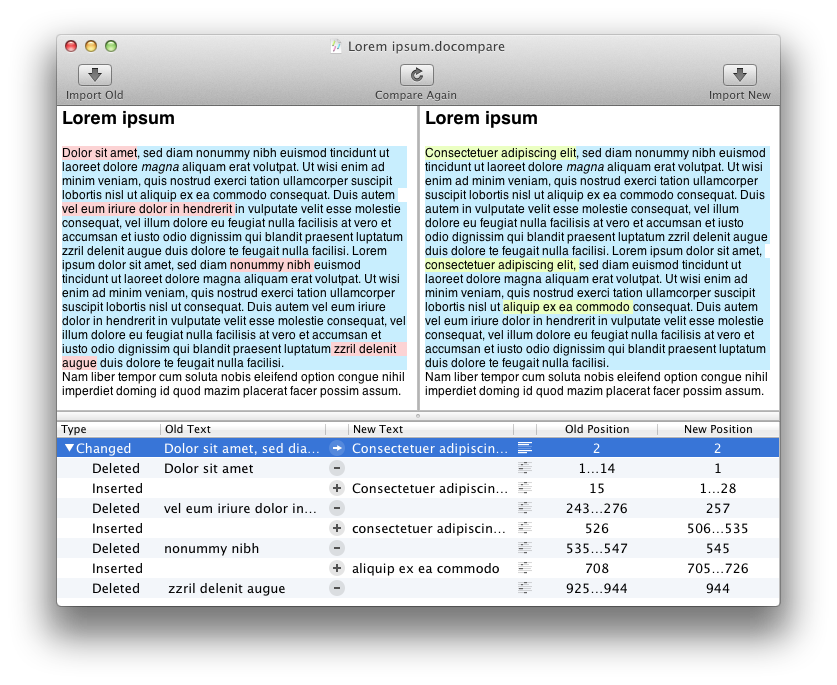Click minus icon beside 'zzril delenit augue'

point(337,589)
